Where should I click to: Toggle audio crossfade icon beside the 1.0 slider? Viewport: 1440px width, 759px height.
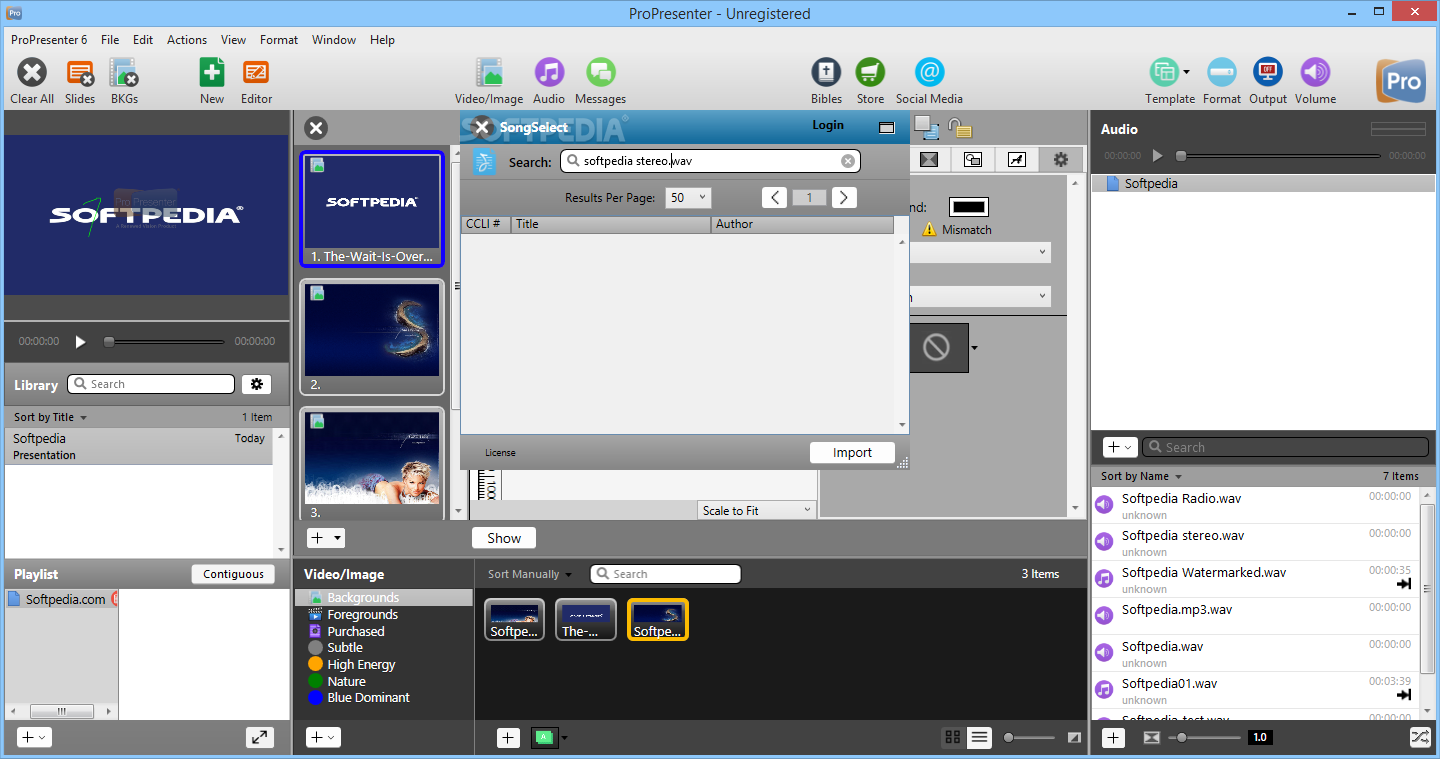pyautogui.click(x=1151, y=737)
